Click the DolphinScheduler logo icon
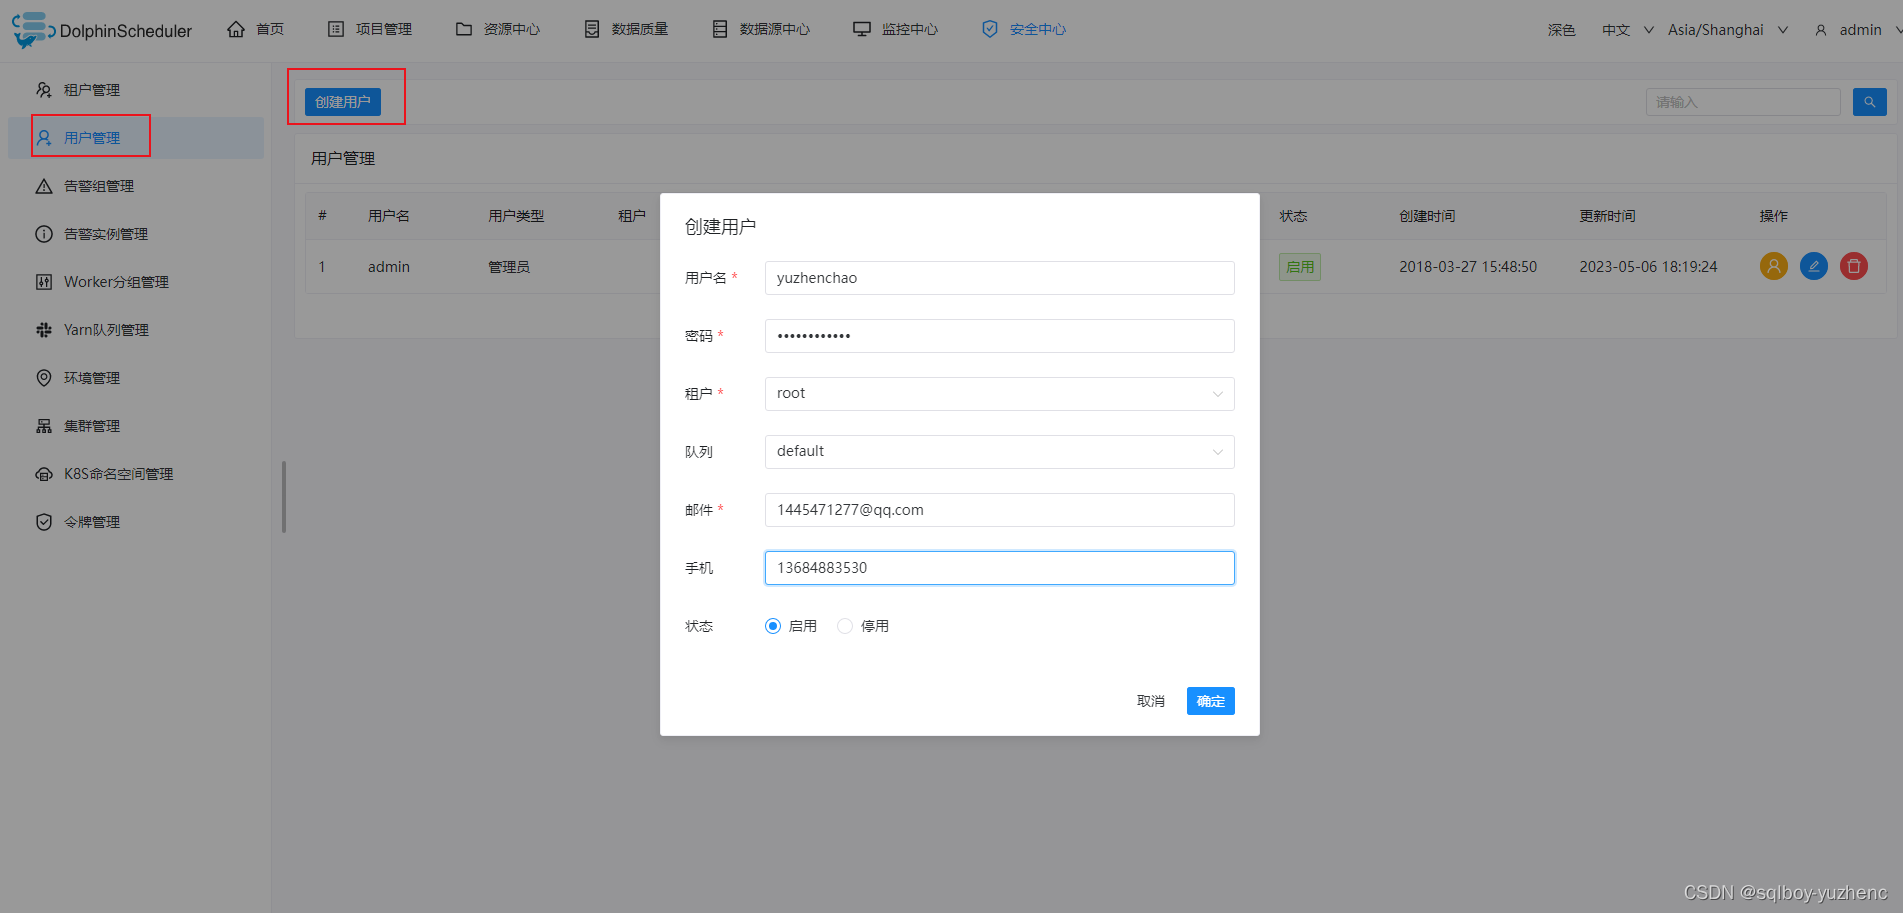This screenshot has width=1903, height=913. pos(32,30)
